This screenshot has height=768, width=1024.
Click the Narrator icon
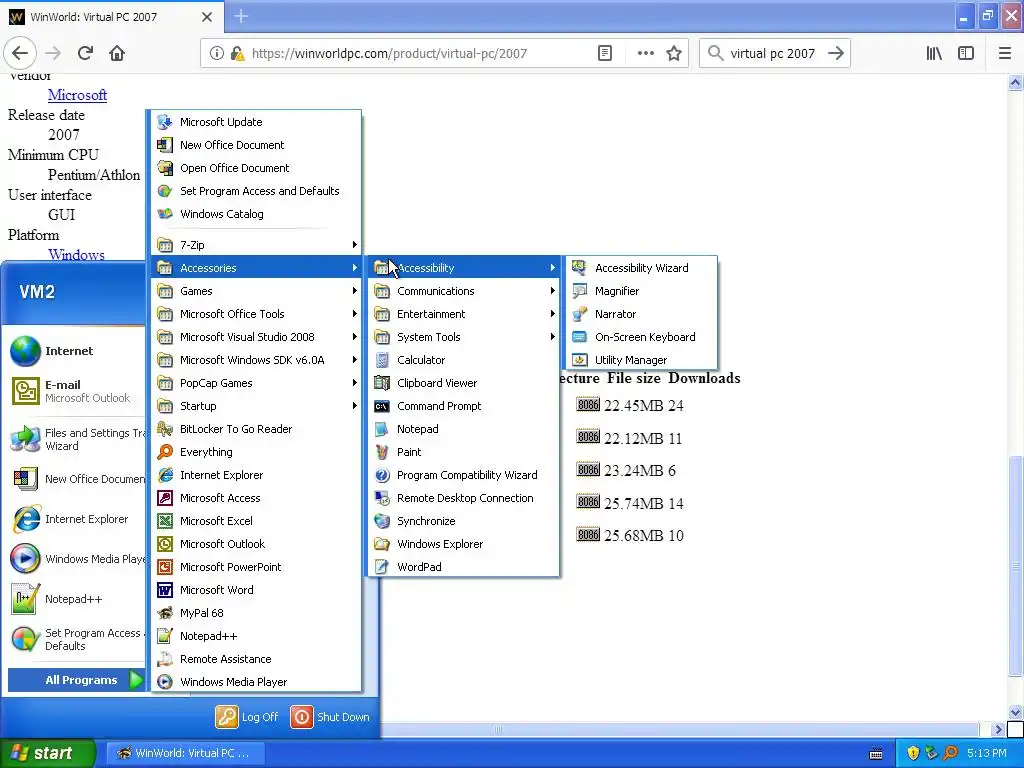(579, 314)
